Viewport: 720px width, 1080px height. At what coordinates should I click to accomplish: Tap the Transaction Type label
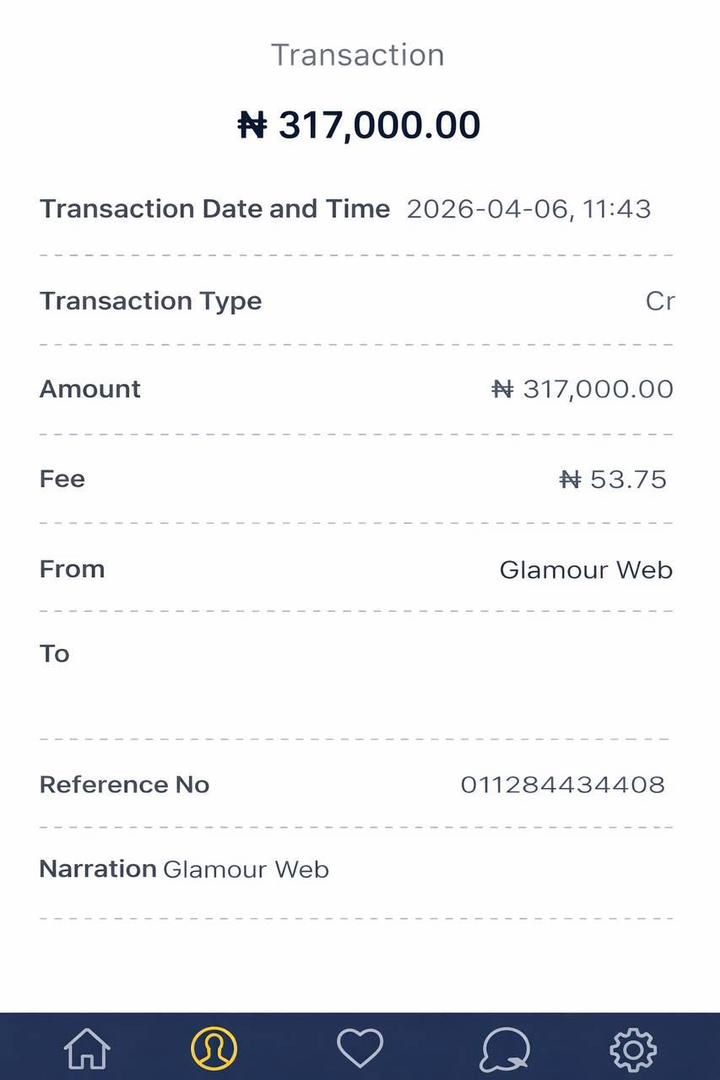150,301
